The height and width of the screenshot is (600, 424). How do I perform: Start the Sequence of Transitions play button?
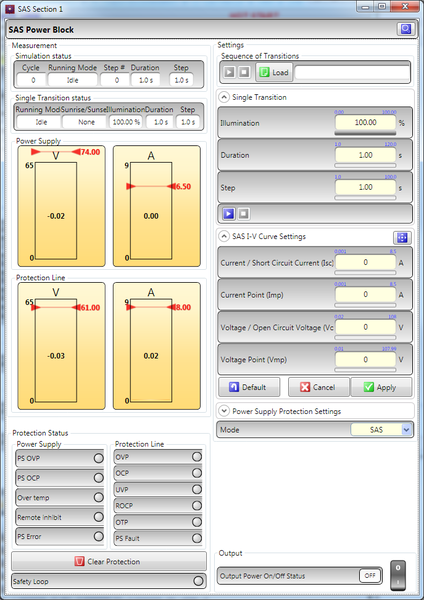coord(229,72)
